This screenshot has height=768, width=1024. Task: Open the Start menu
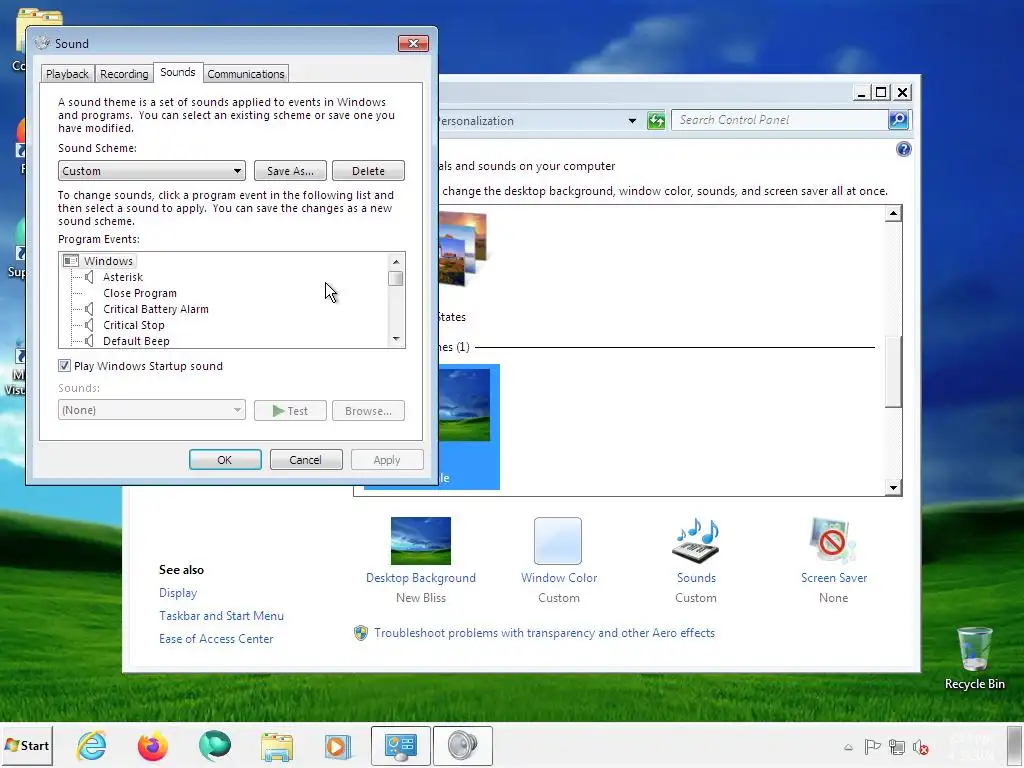pyautogui.click(x=27, y=746)
